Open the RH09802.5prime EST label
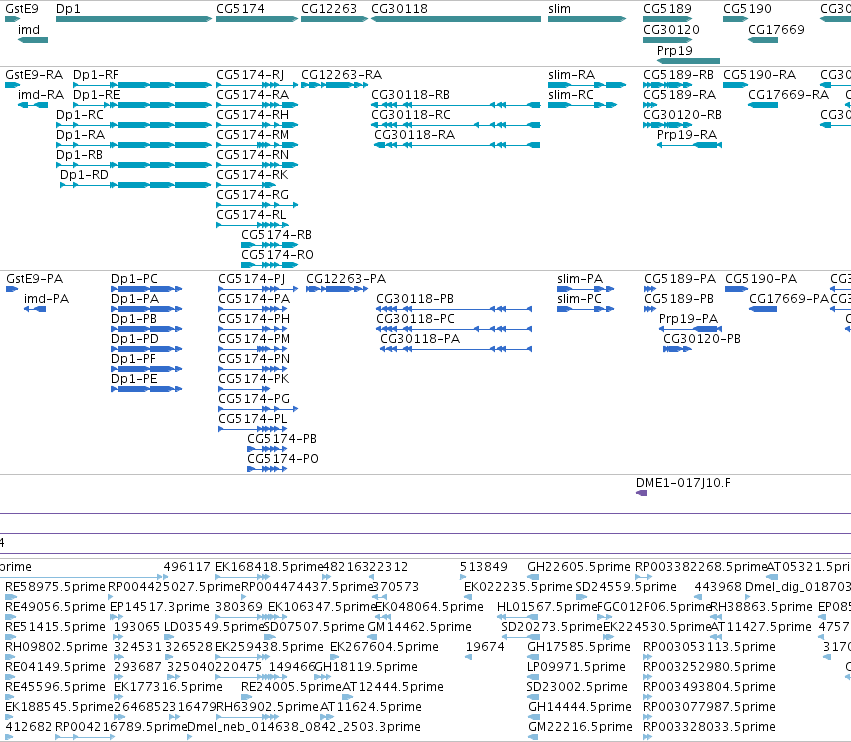The width and height of the screenshot is (851, 742). 56,646
